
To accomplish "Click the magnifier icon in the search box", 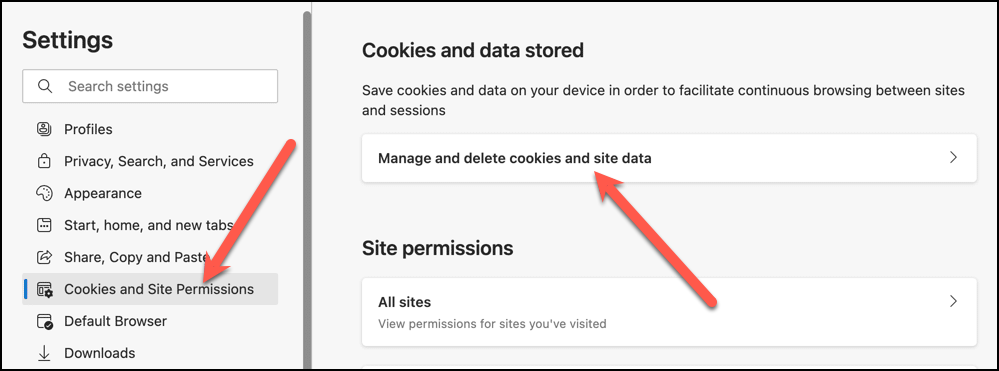I will coord(45,86).
